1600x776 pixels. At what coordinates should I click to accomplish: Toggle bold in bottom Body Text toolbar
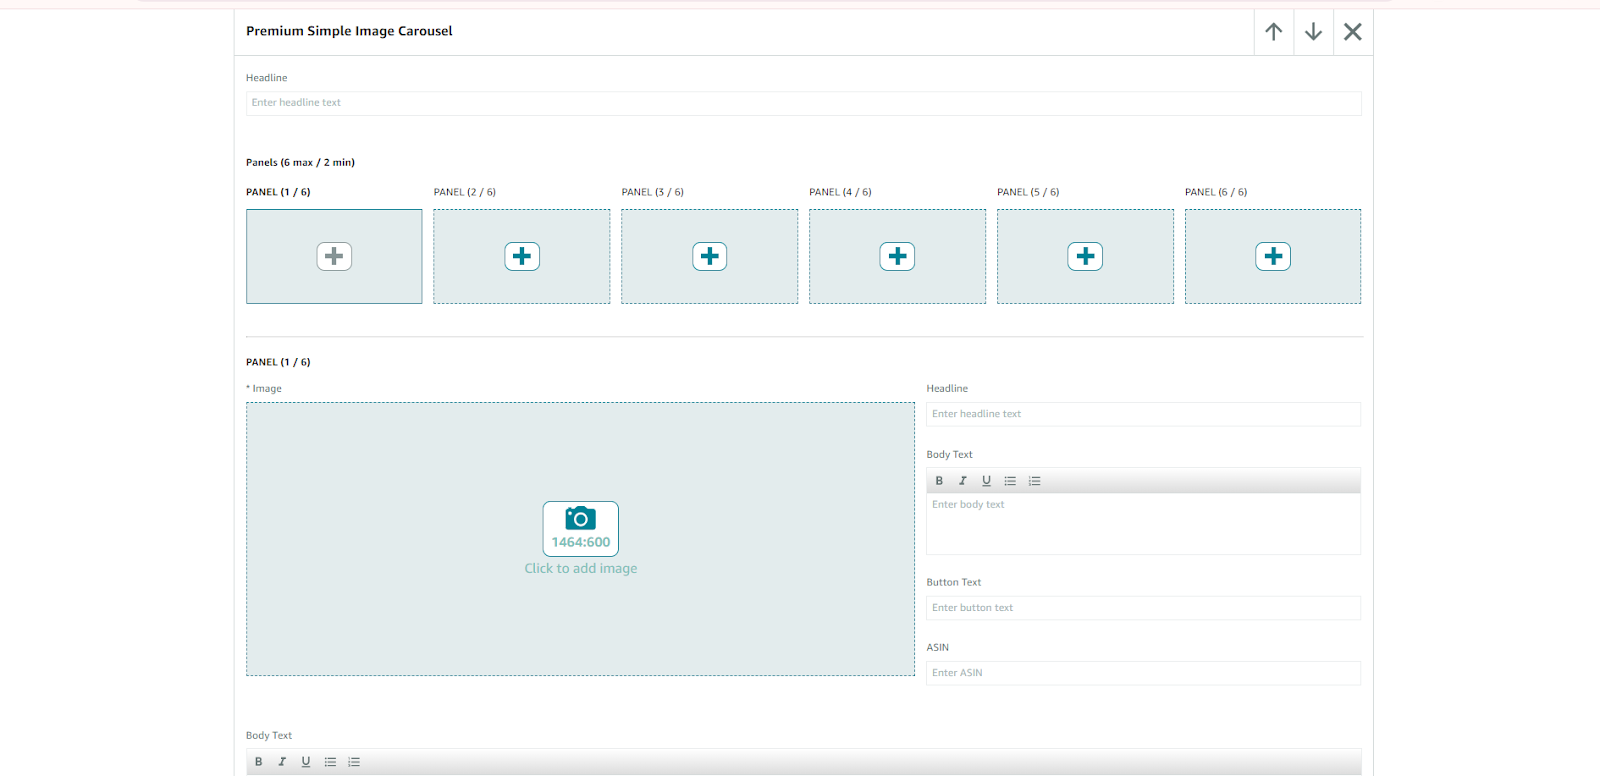coord(258,762)
